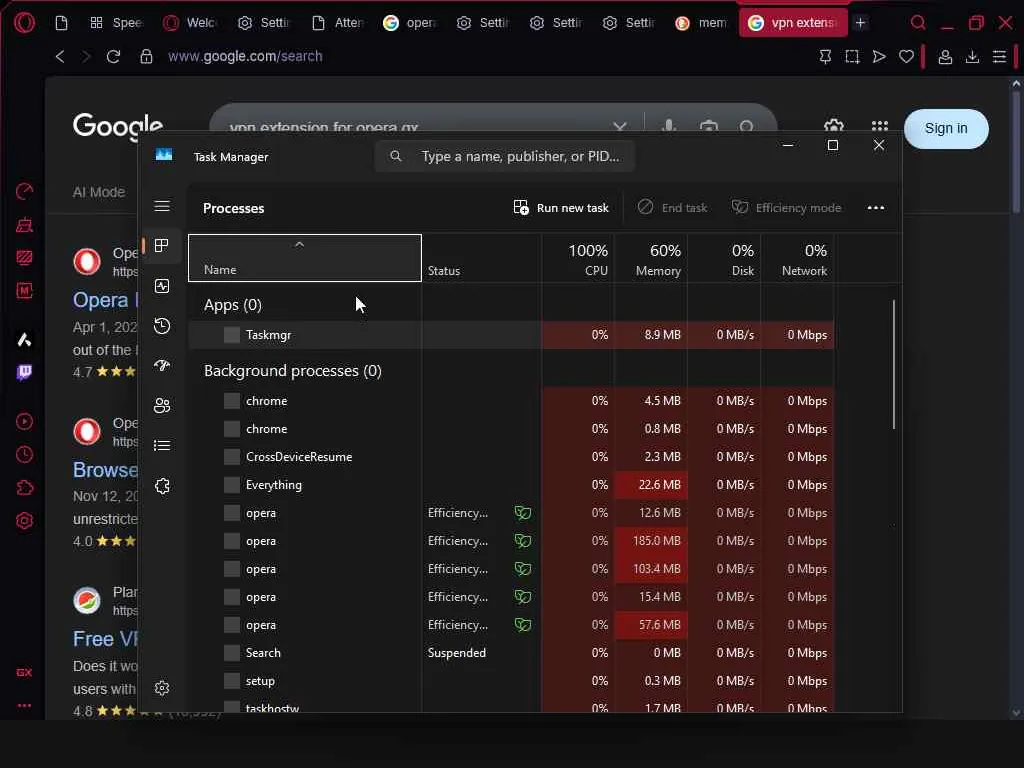1024x768 pixels.
Task: Select the opera process using 185.0 MB
Action: [511, 541]
